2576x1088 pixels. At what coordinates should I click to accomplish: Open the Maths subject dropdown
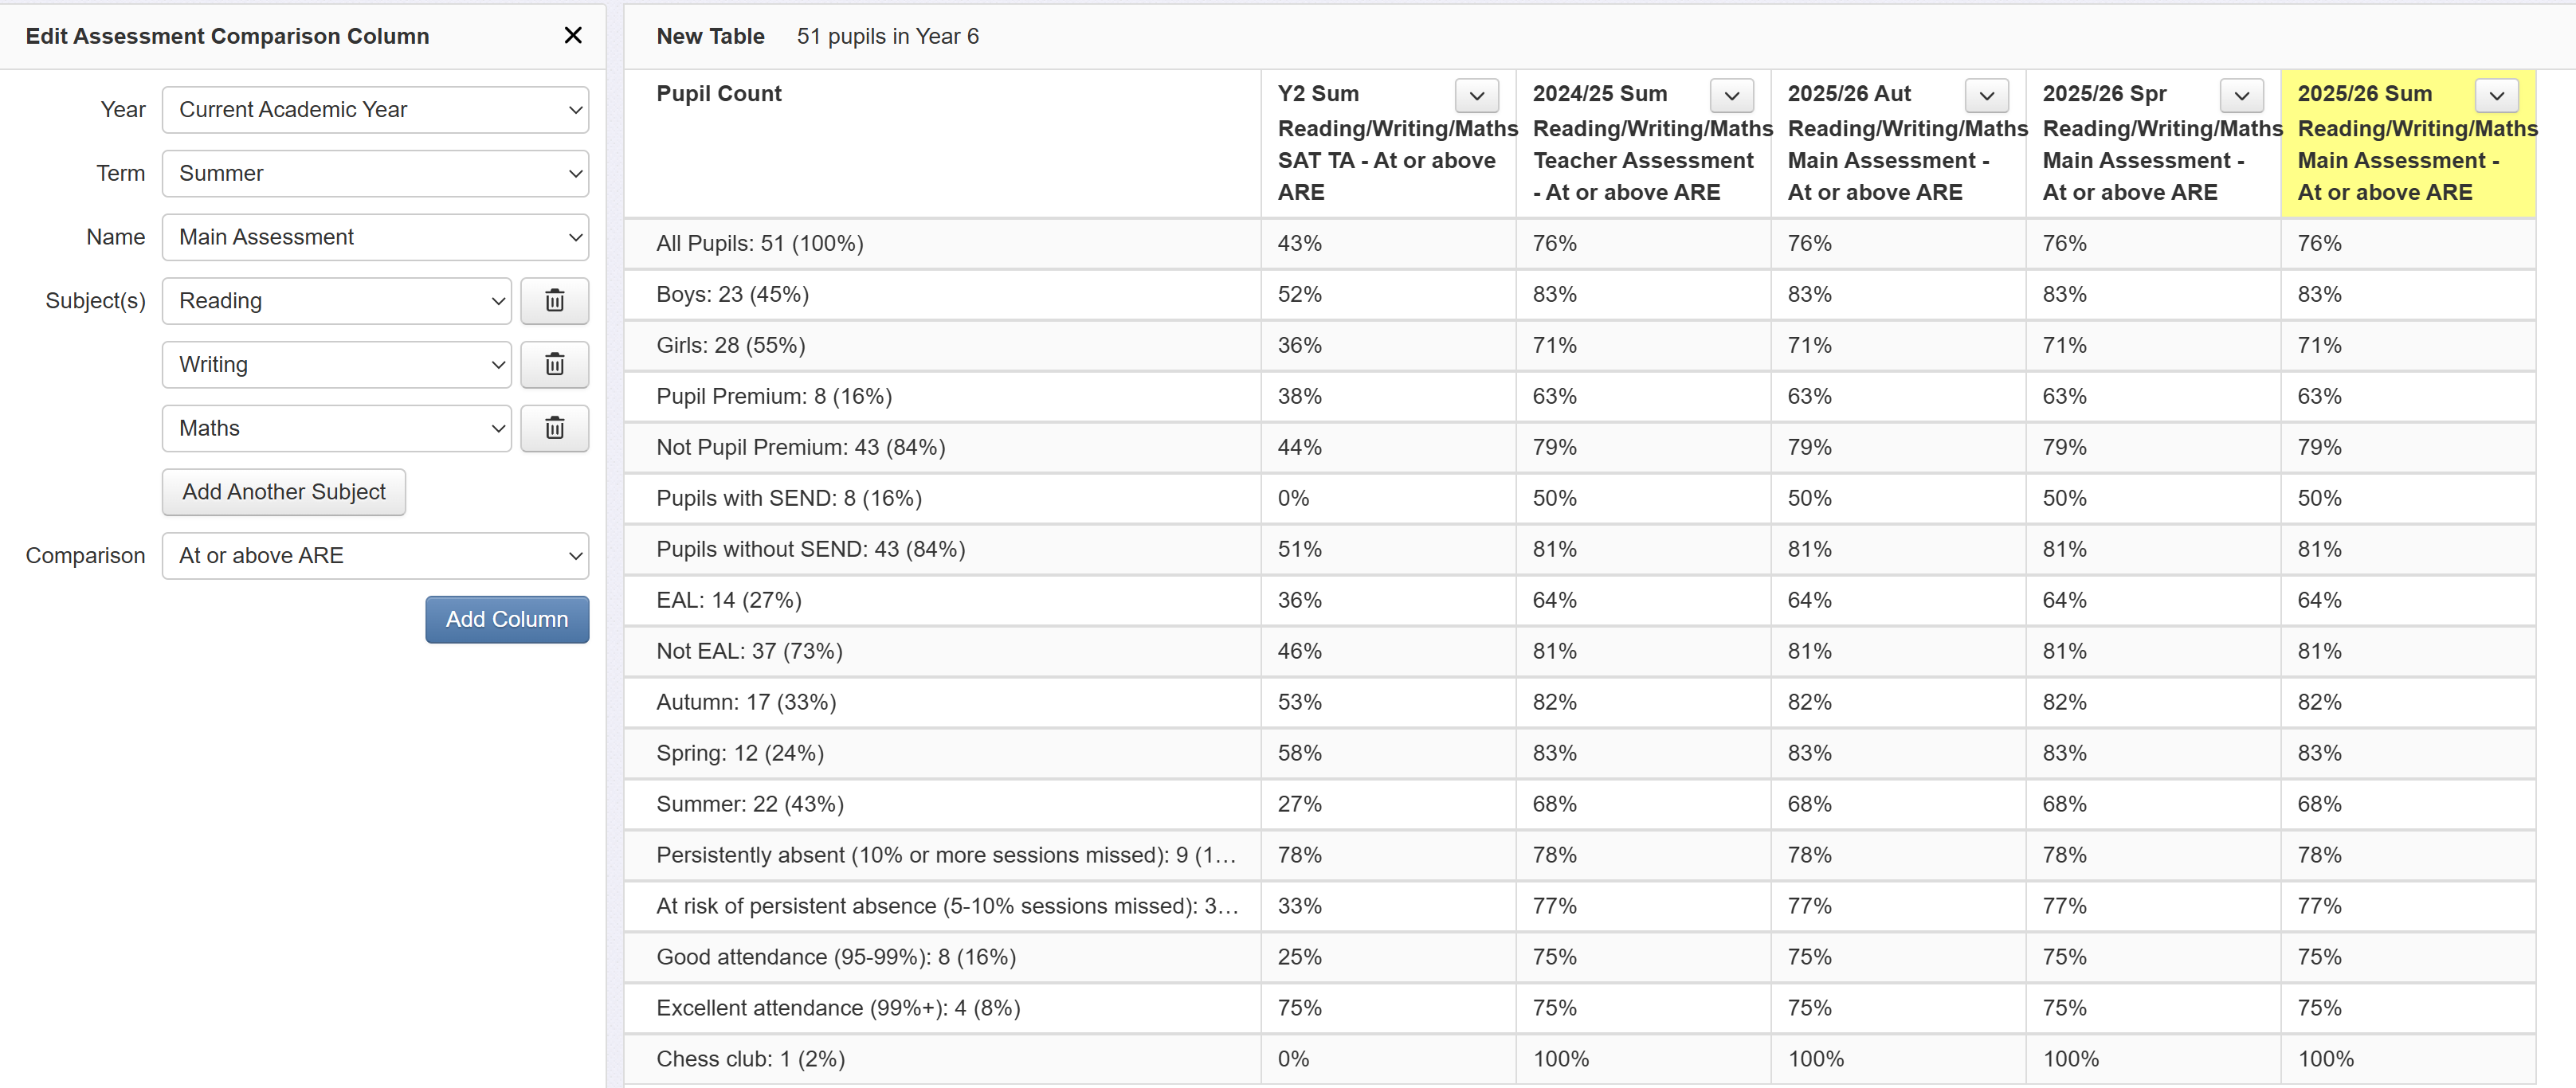click(x=337, y=429)
